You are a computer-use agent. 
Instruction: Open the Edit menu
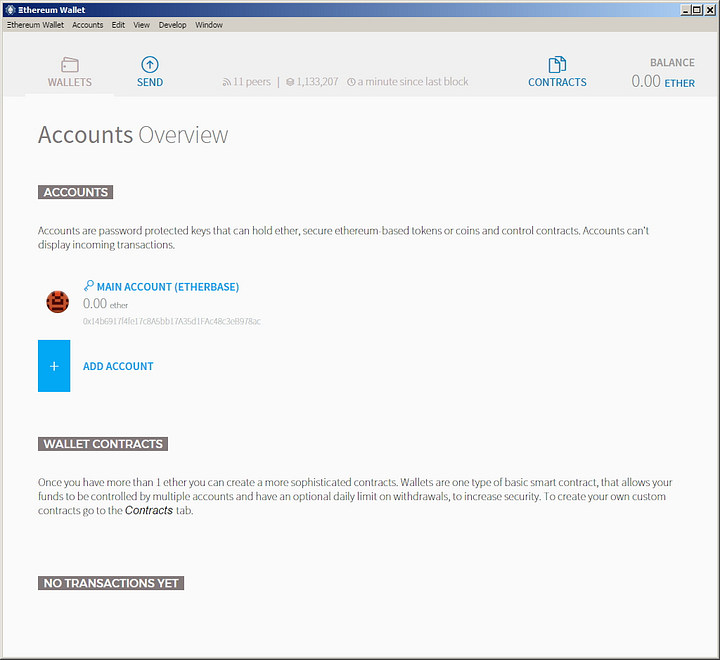click(118, 25)
